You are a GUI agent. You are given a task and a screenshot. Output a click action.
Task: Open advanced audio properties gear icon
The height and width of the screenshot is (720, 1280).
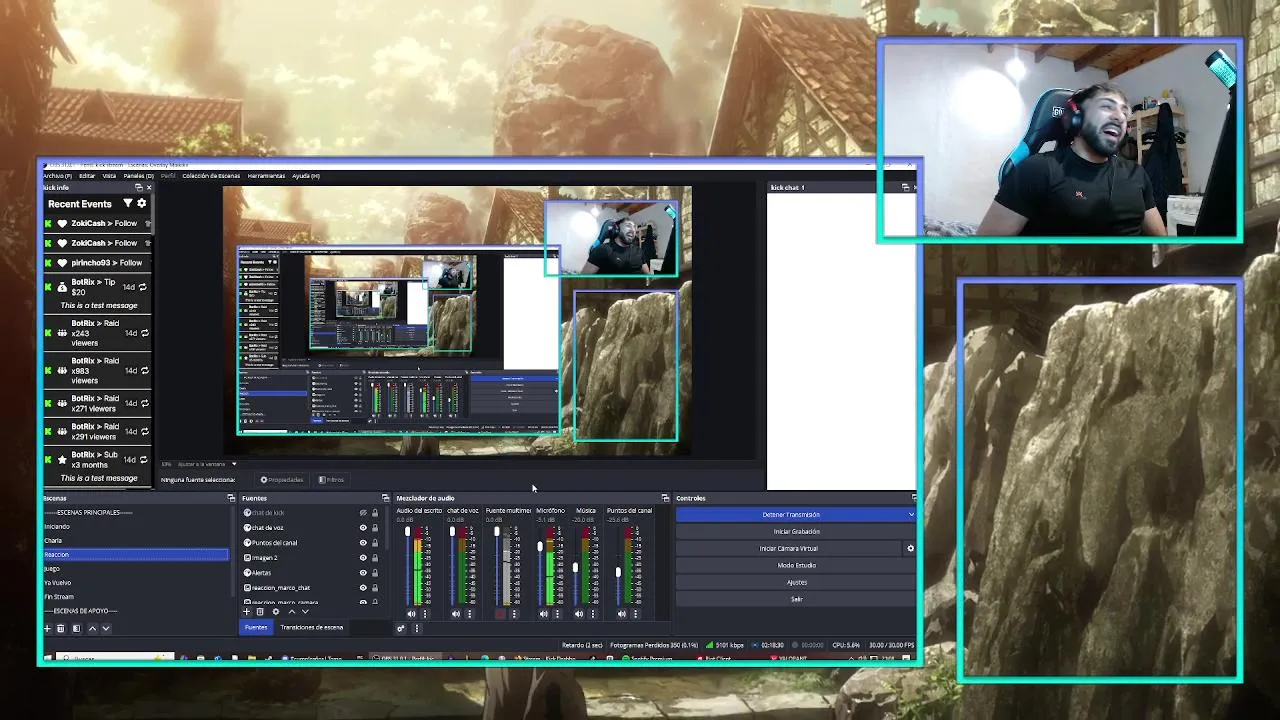401,628
